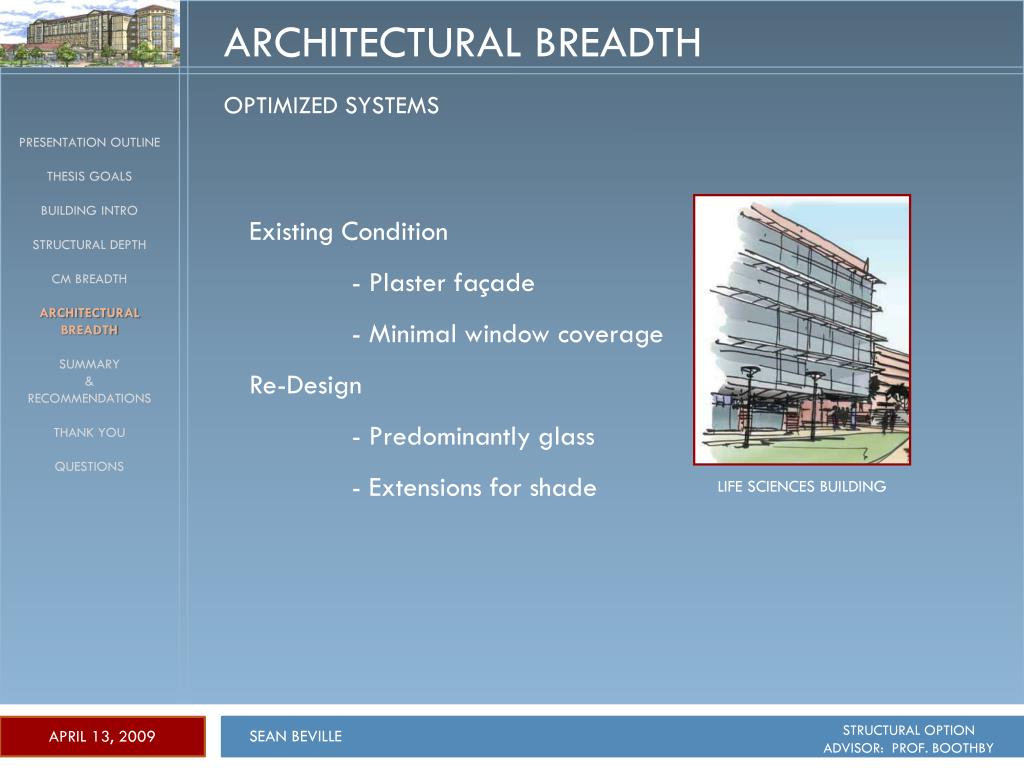The image size is (1024, 768).
Task: Jump to Structural Depth section
Action: tap(89, 244)
